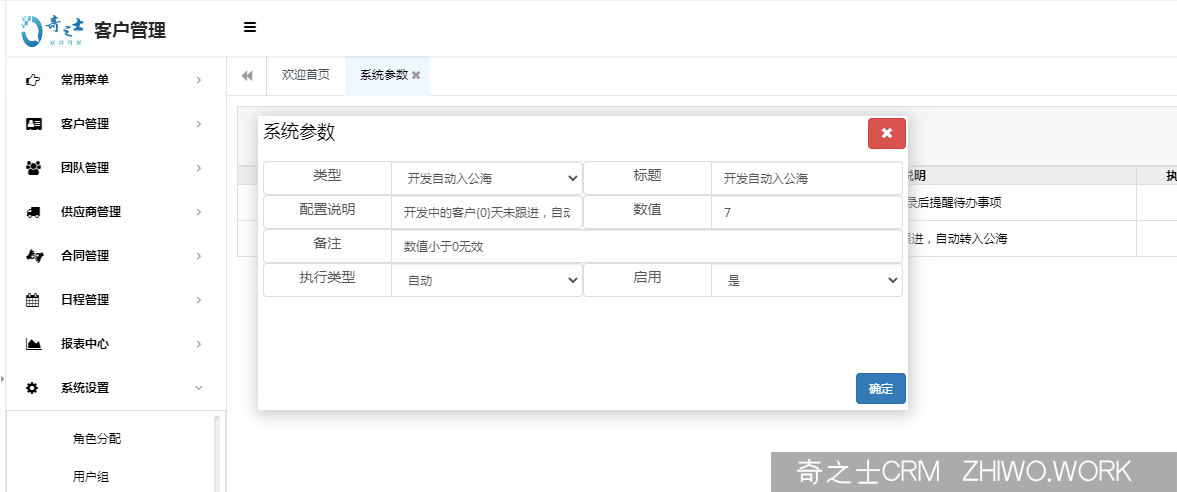
Task: Click the 数值 input field
Action: pos(806,213)
